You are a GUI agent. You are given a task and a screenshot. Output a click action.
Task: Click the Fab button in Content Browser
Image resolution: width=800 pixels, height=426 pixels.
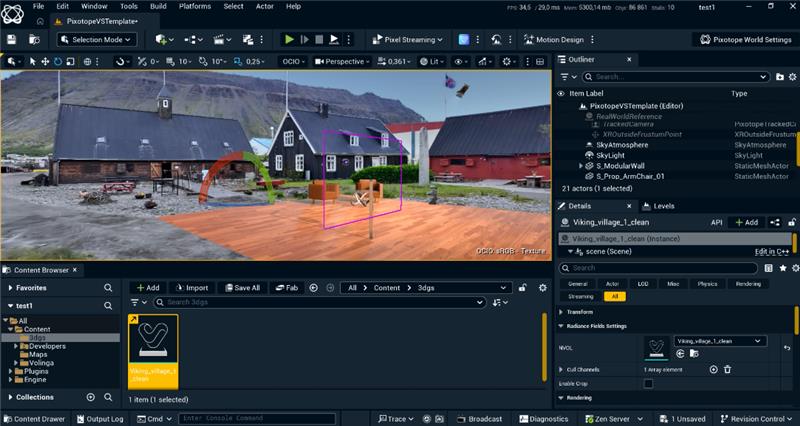pos(286,288)
